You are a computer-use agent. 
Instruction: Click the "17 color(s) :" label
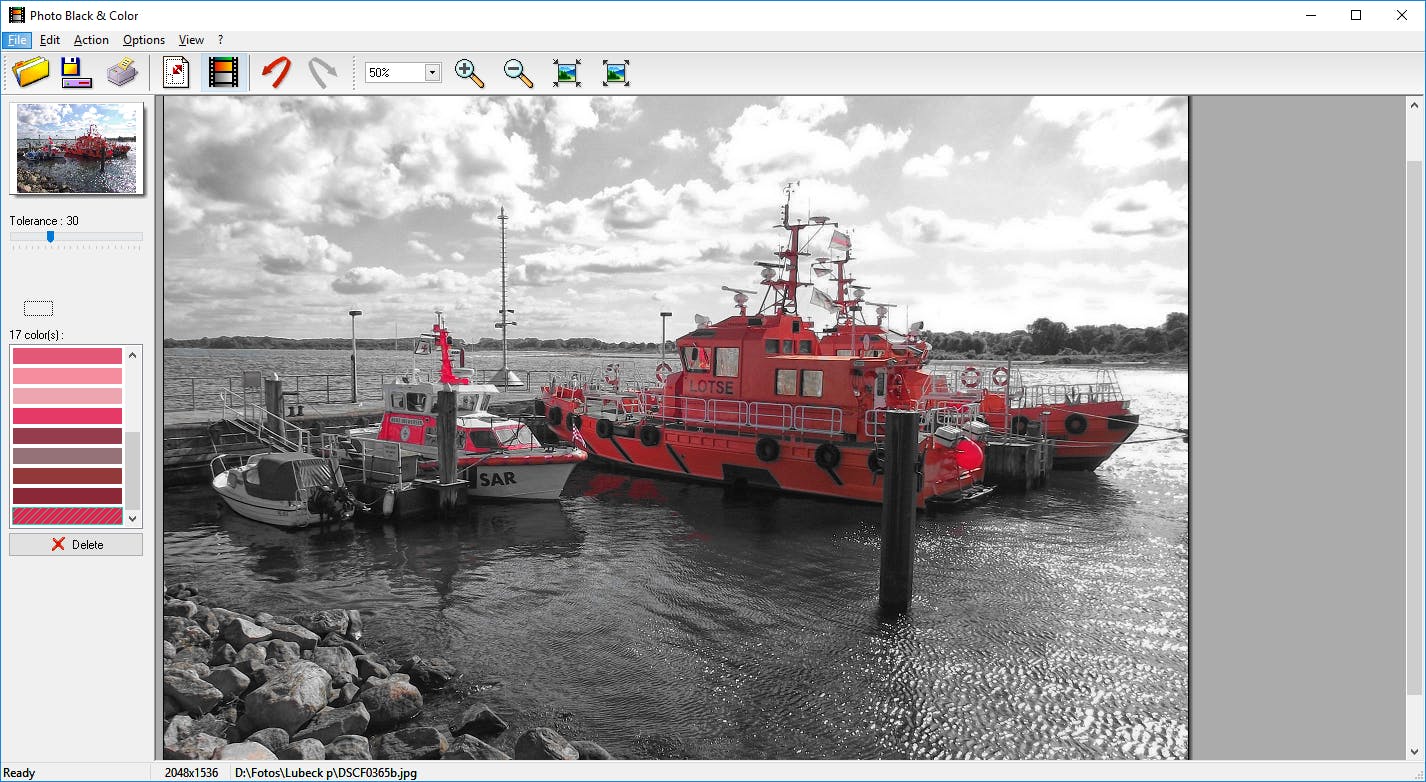click(36, 334)
